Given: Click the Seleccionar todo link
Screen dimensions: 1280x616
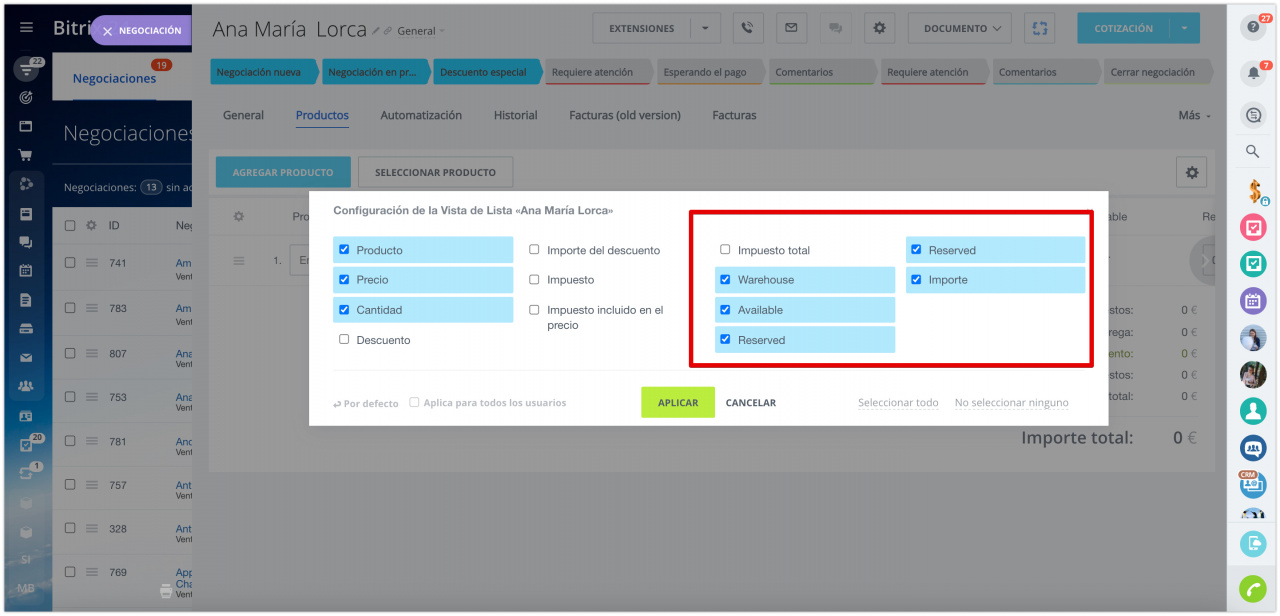Looking at the screenshot, I should (898, 403).
